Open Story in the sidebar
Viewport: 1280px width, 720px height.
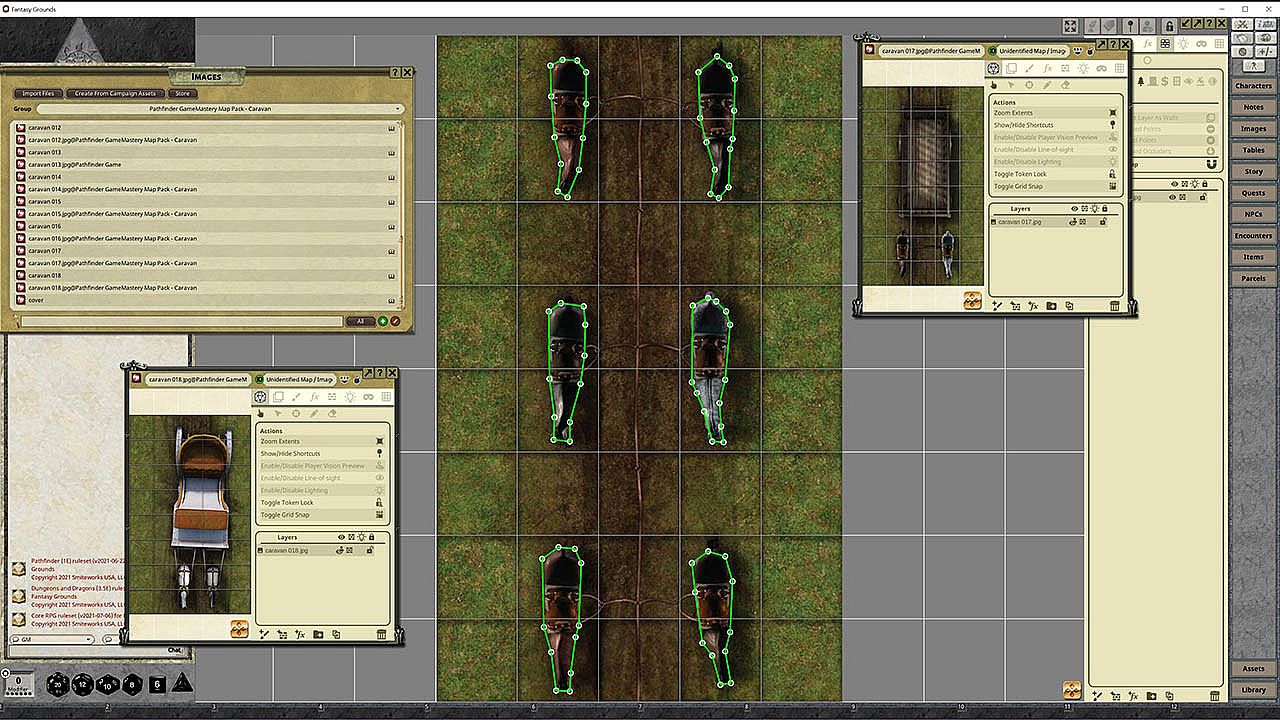click(1253, 172)
